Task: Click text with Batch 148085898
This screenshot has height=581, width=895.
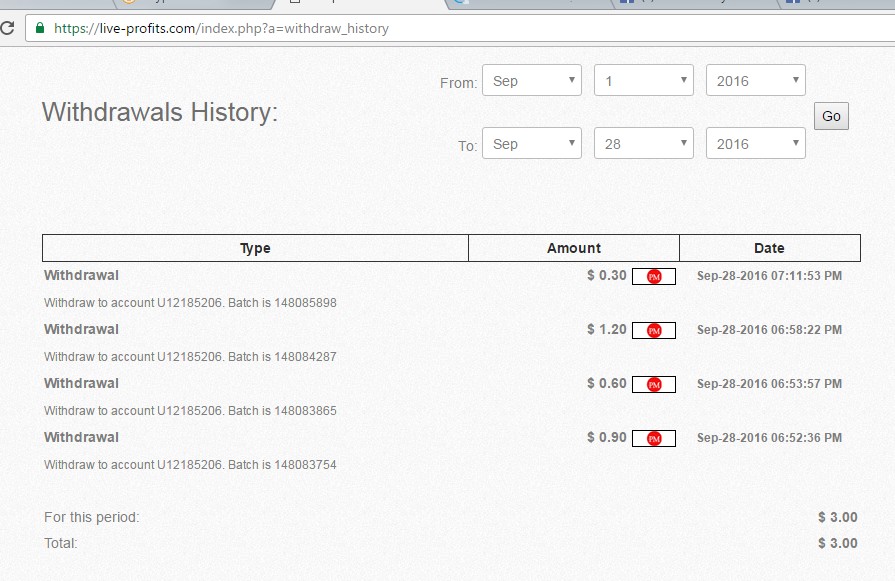Action: coord(190,302)
